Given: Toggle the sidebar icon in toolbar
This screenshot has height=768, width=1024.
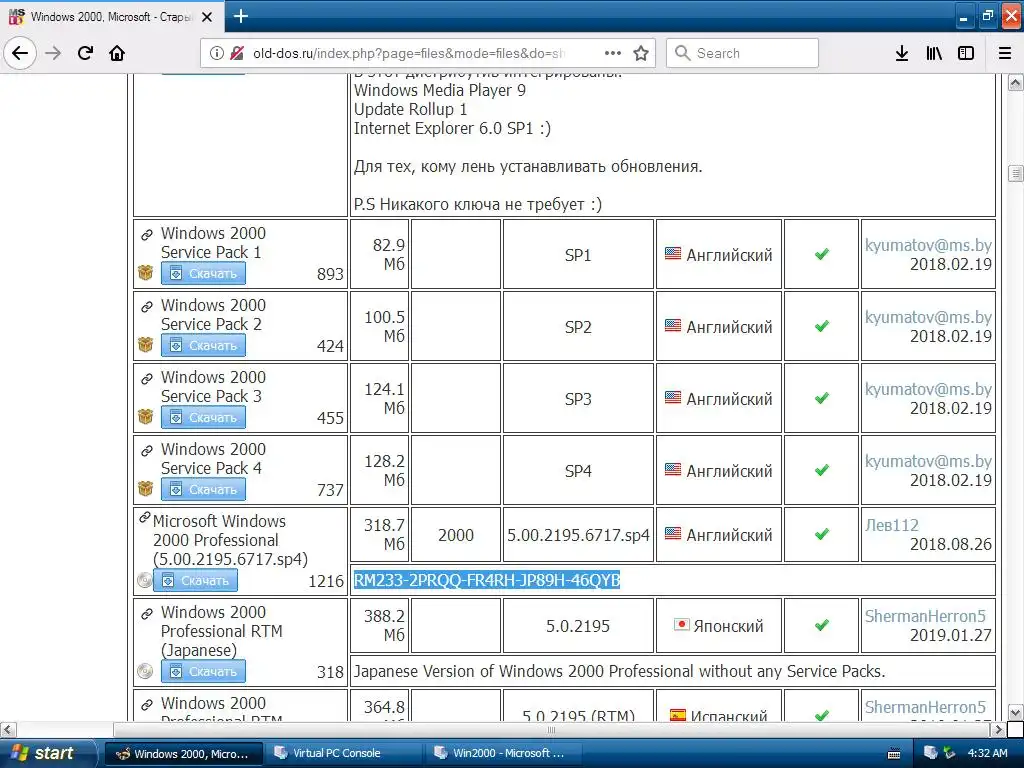Looking at the screenshot, I should (966, 53).
